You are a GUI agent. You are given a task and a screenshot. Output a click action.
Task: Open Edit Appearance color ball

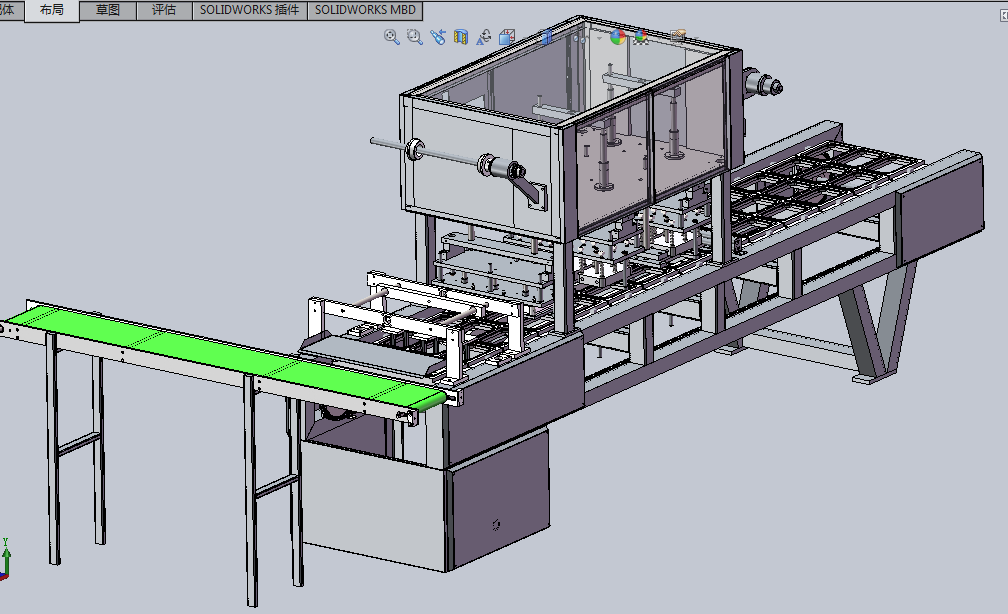[x=618, y=37]
